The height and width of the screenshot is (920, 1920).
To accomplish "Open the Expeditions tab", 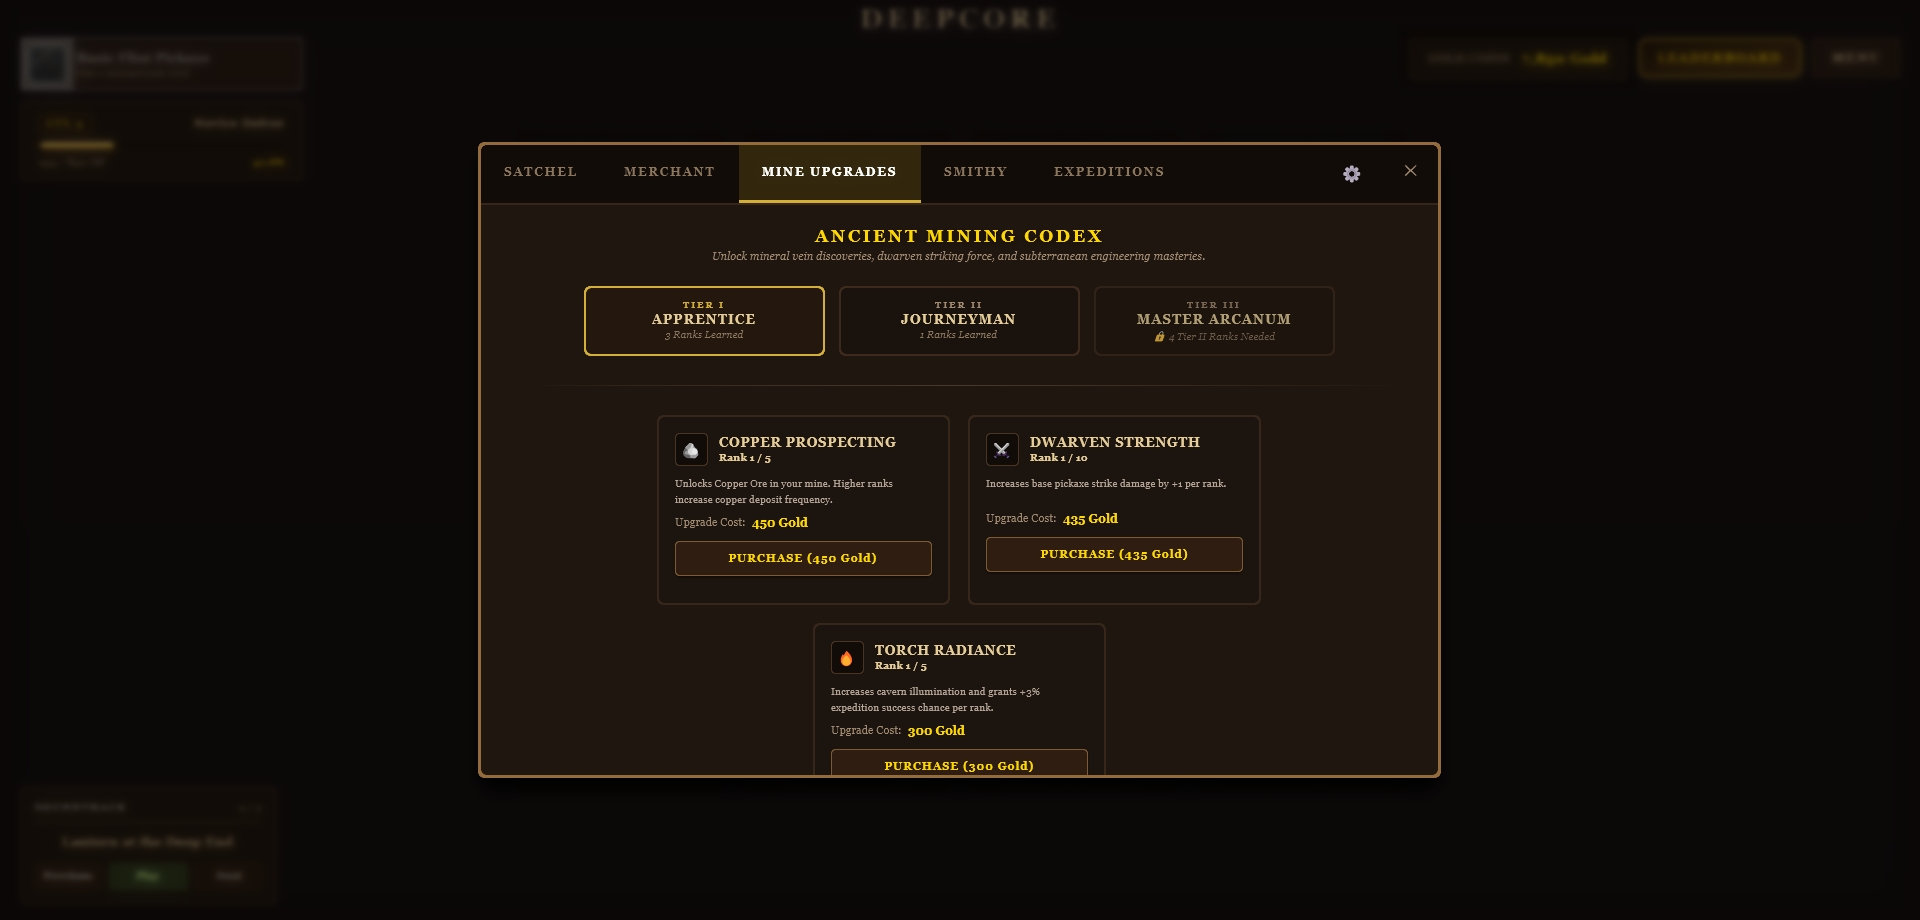I will click(x=1109, y=172).
